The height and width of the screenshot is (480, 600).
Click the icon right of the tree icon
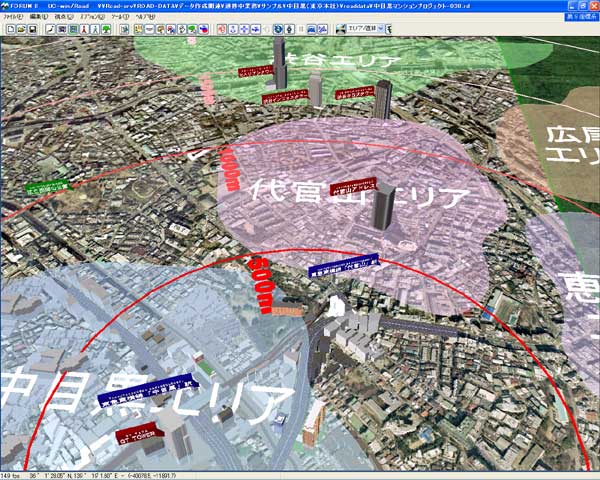124,29
